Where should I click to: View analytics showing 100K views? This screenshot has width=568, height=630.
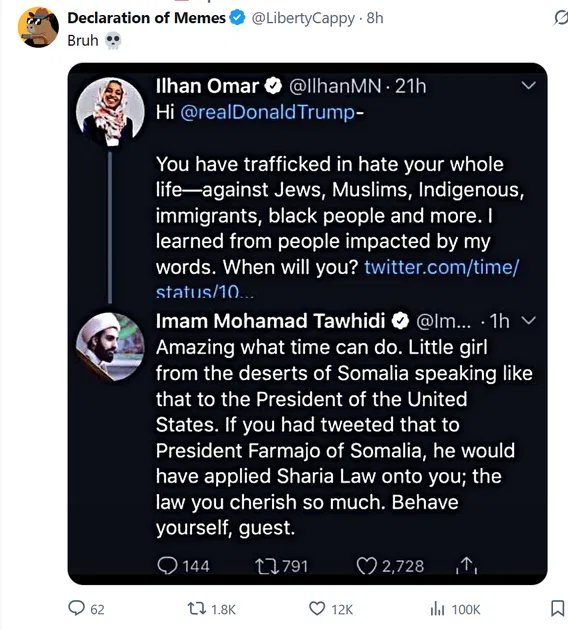click(x=437, y=609)
